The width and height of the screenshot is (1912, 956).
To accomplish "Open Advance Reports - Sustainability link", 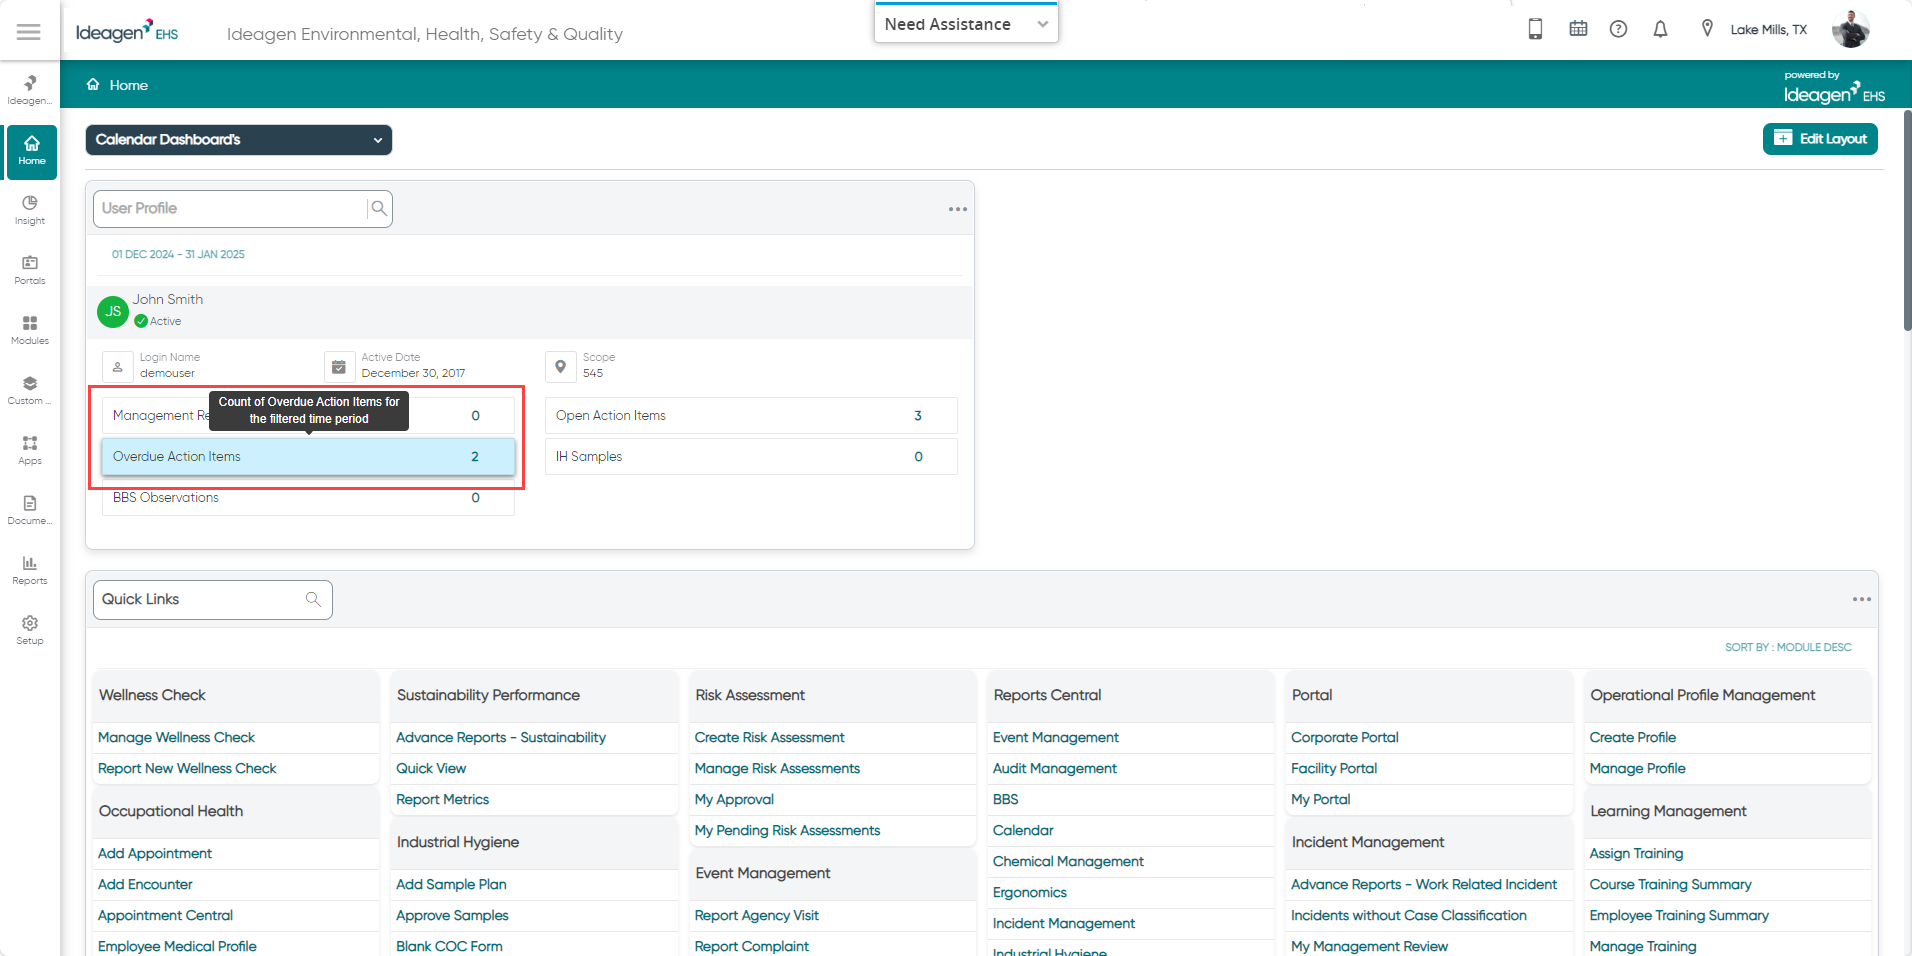I will (501, 737).
